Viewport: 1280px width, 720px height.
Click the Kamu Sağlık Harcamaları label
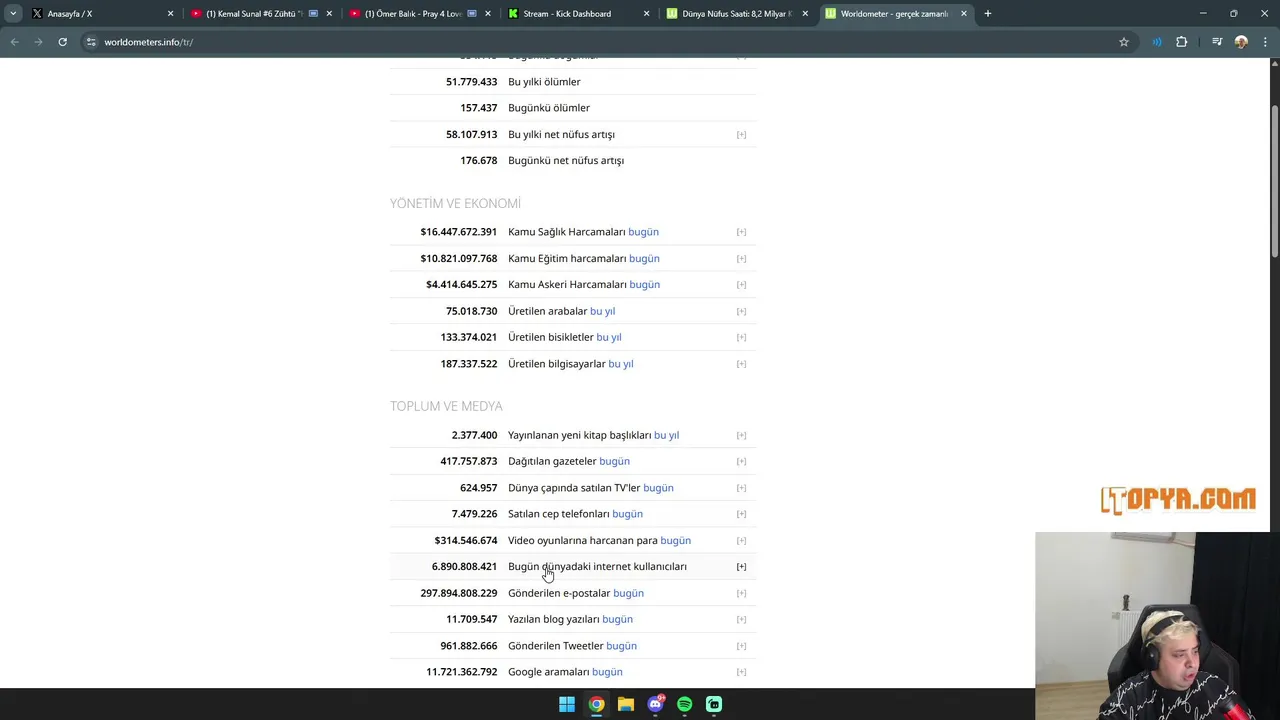[566, 232]
